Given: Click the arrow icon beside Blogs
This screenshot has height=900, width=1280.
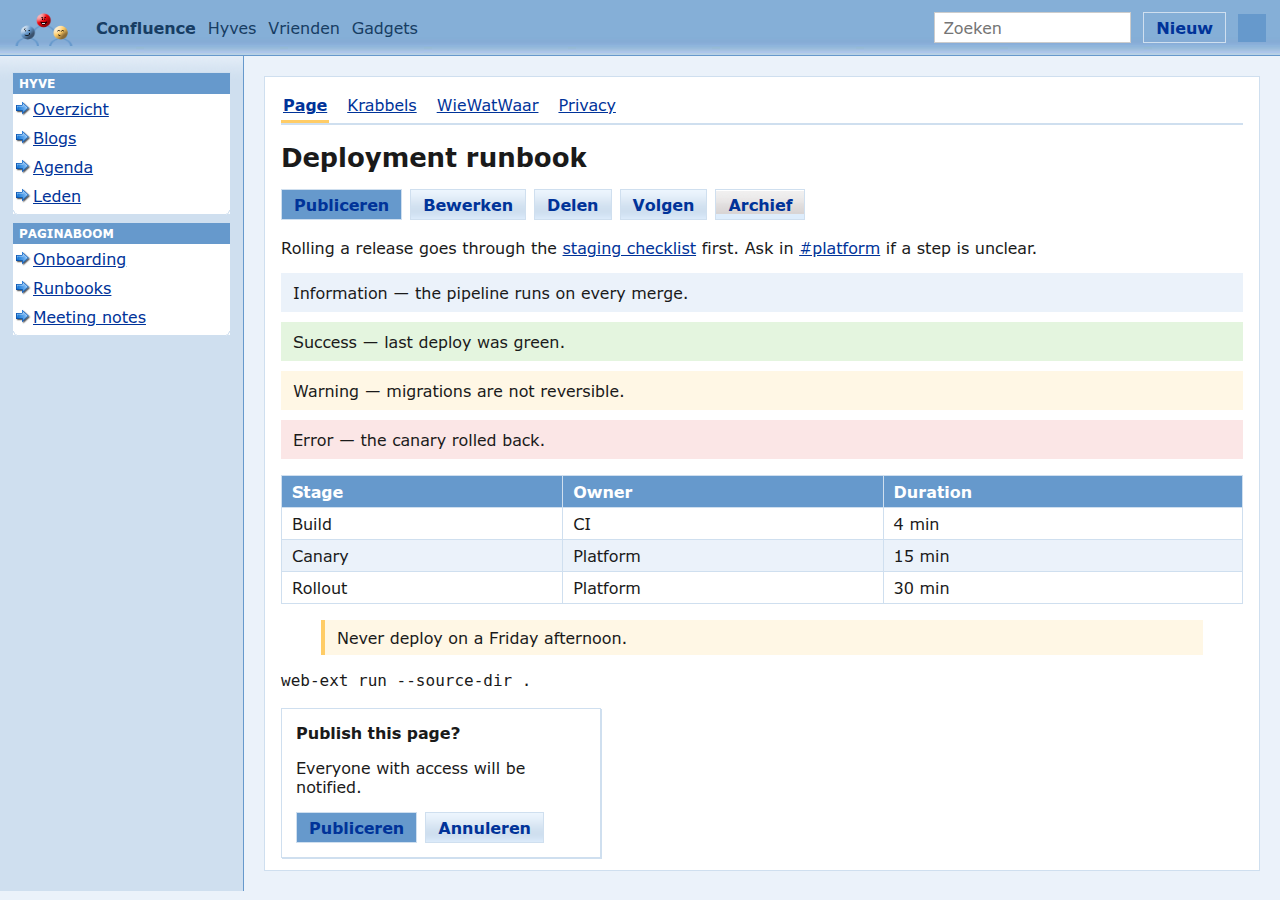Looking at the screenshot, I should click(x=23, y=138).
